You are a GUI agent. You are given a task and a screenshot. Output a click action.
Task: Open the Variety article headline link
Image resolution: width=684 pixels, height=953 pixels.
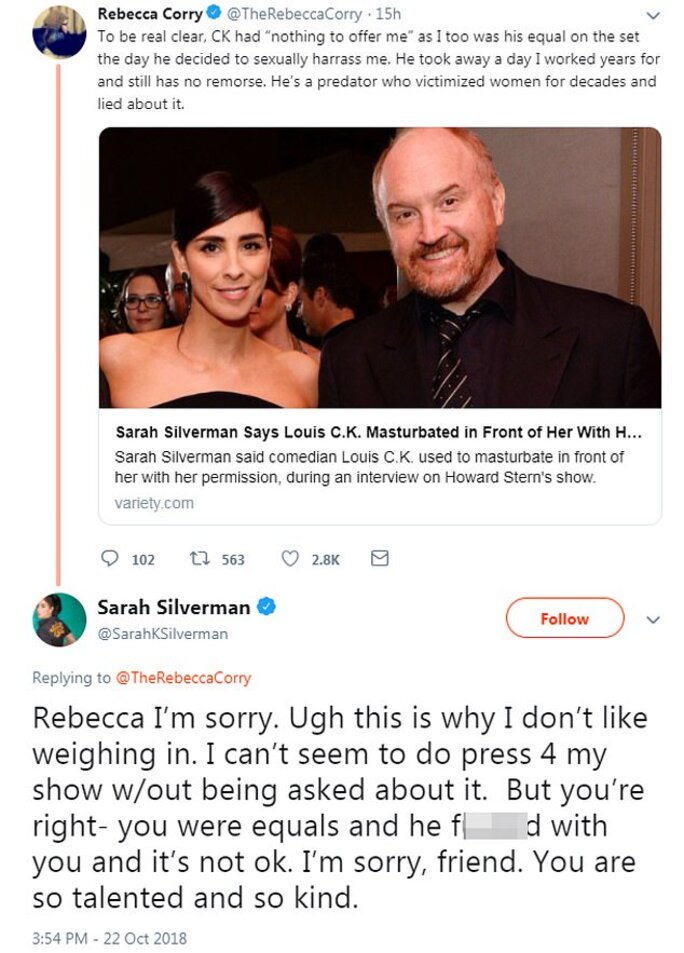tap(377, 434)
